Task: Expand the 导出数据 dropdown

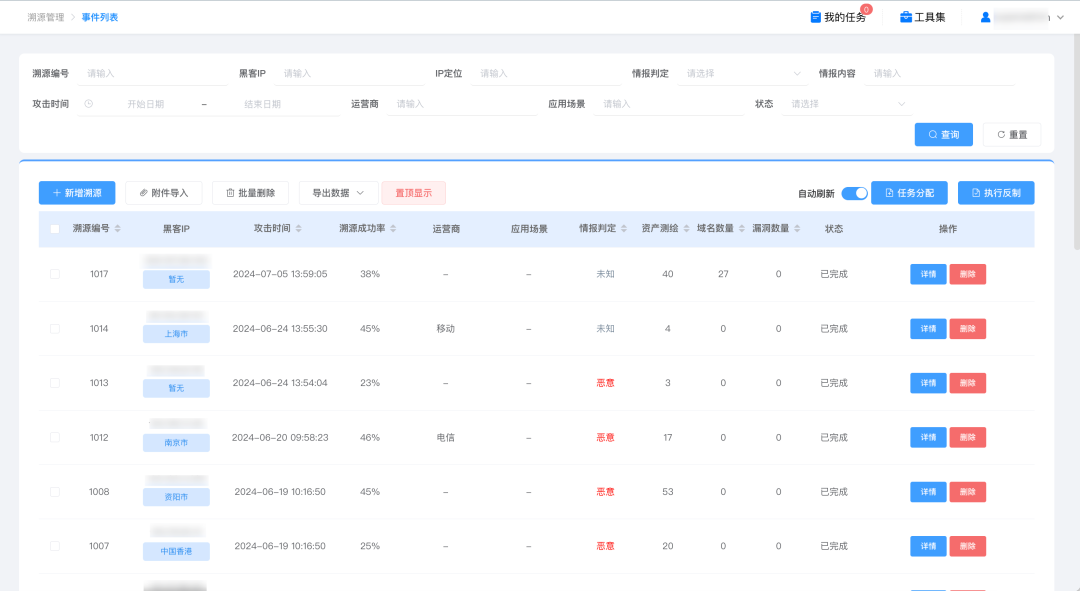Action: [338, 193]
